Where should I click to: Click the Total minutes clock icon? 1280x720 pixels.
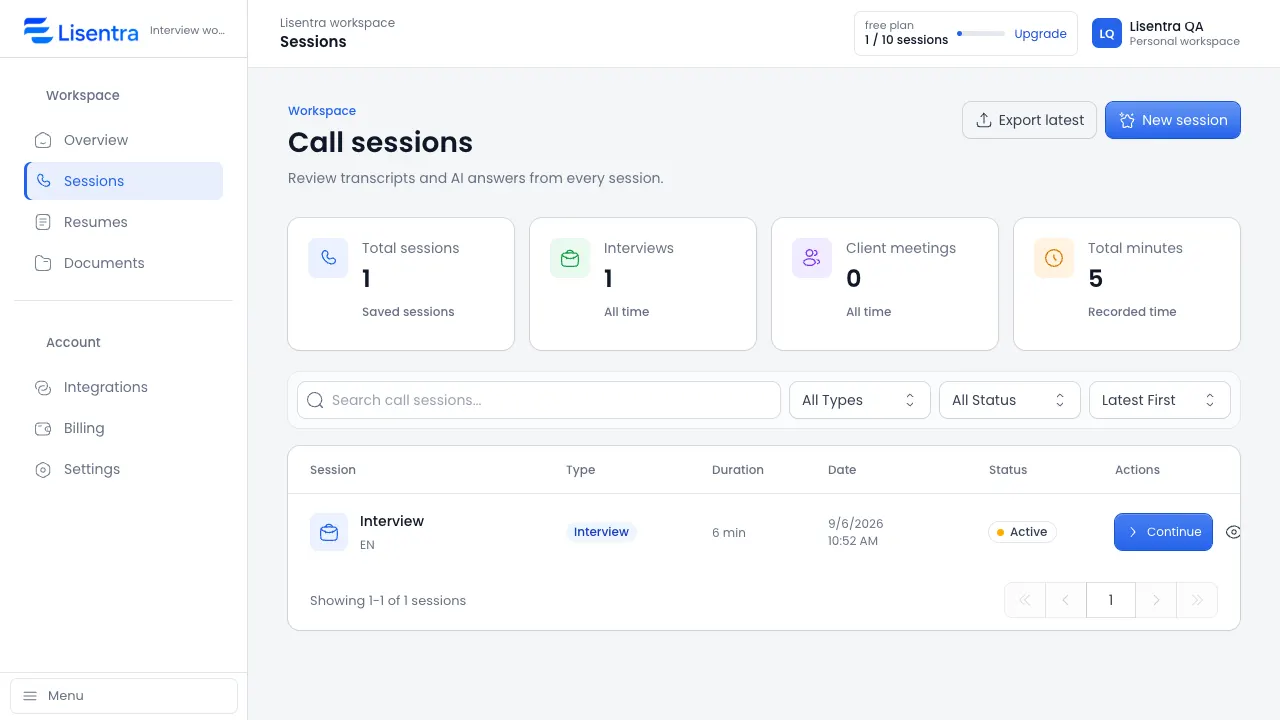[x=1054, y=258]
